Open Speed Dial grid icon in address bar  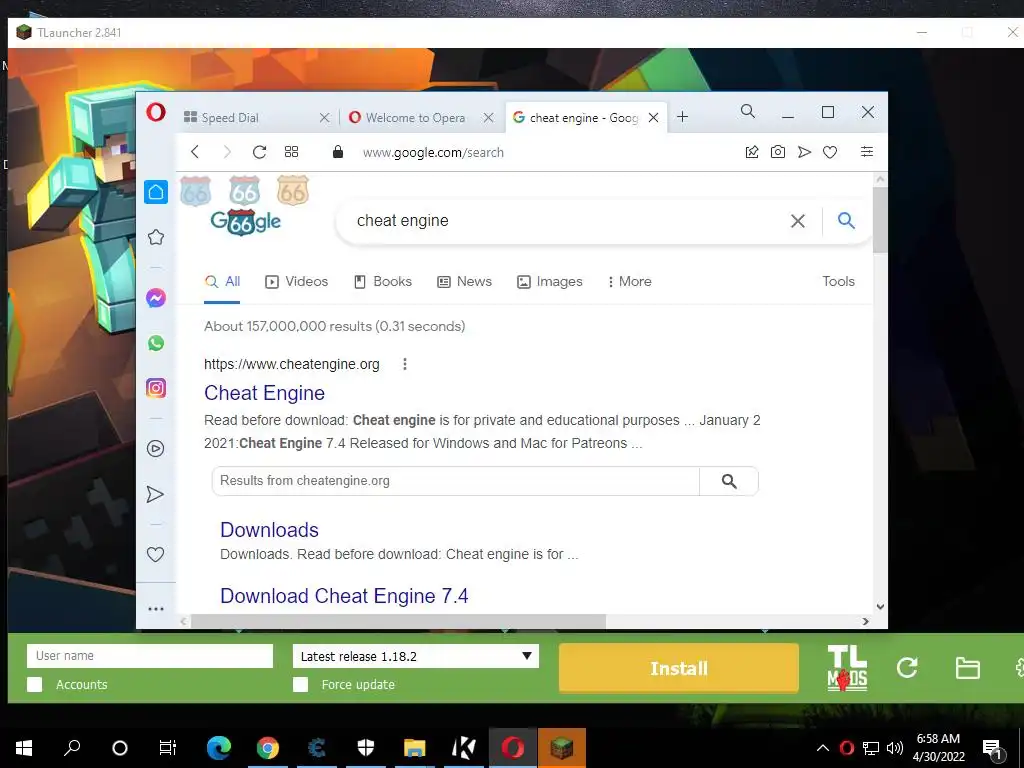291,152
